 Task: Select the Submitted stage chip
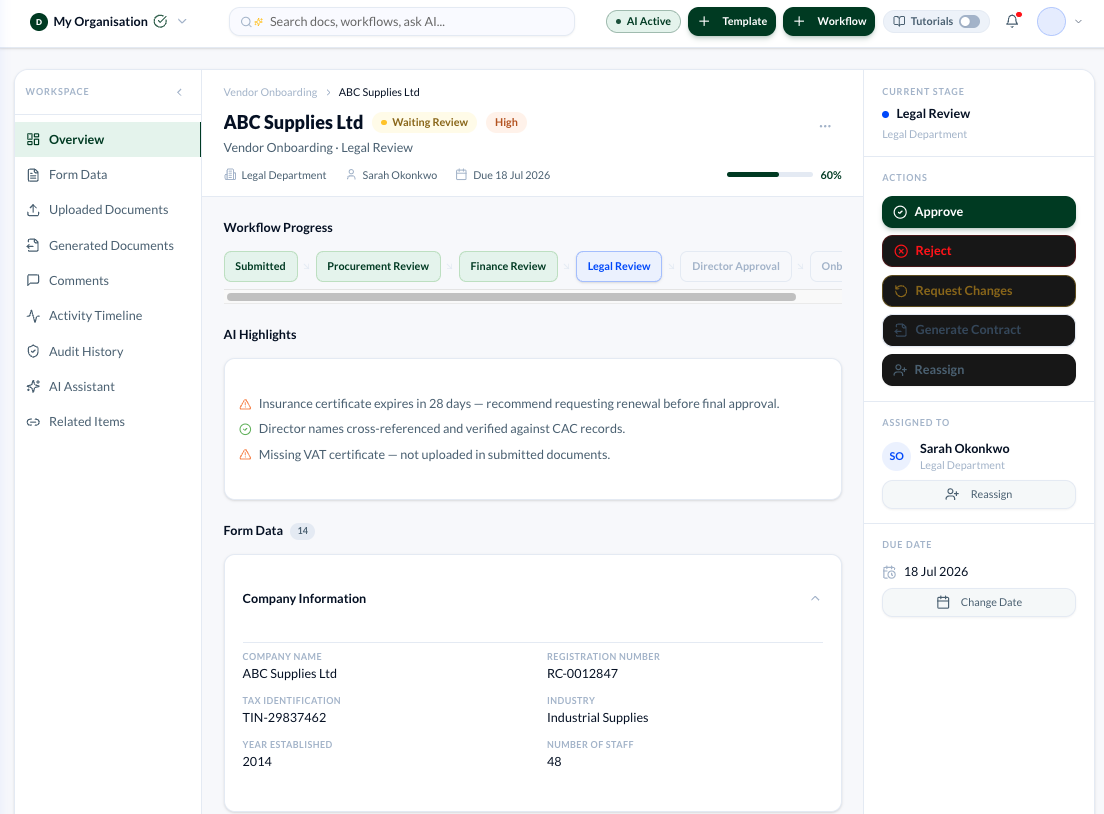click(x=261, y=266)
